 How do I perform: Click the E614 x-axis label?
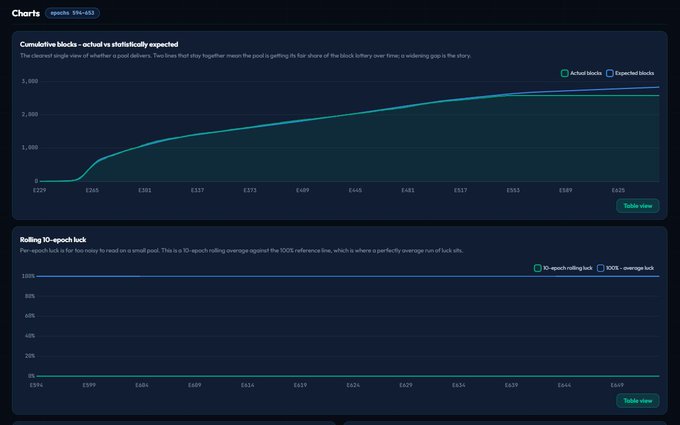click(x=248, y=385)
